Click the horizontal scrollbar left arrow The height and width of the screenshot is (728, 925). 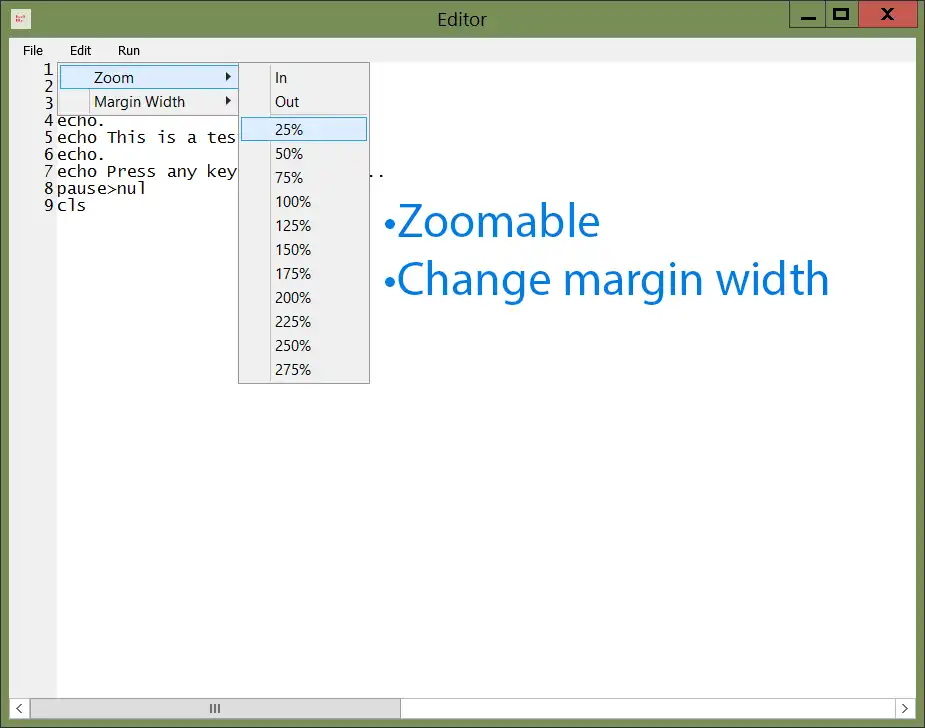point(19,708)
